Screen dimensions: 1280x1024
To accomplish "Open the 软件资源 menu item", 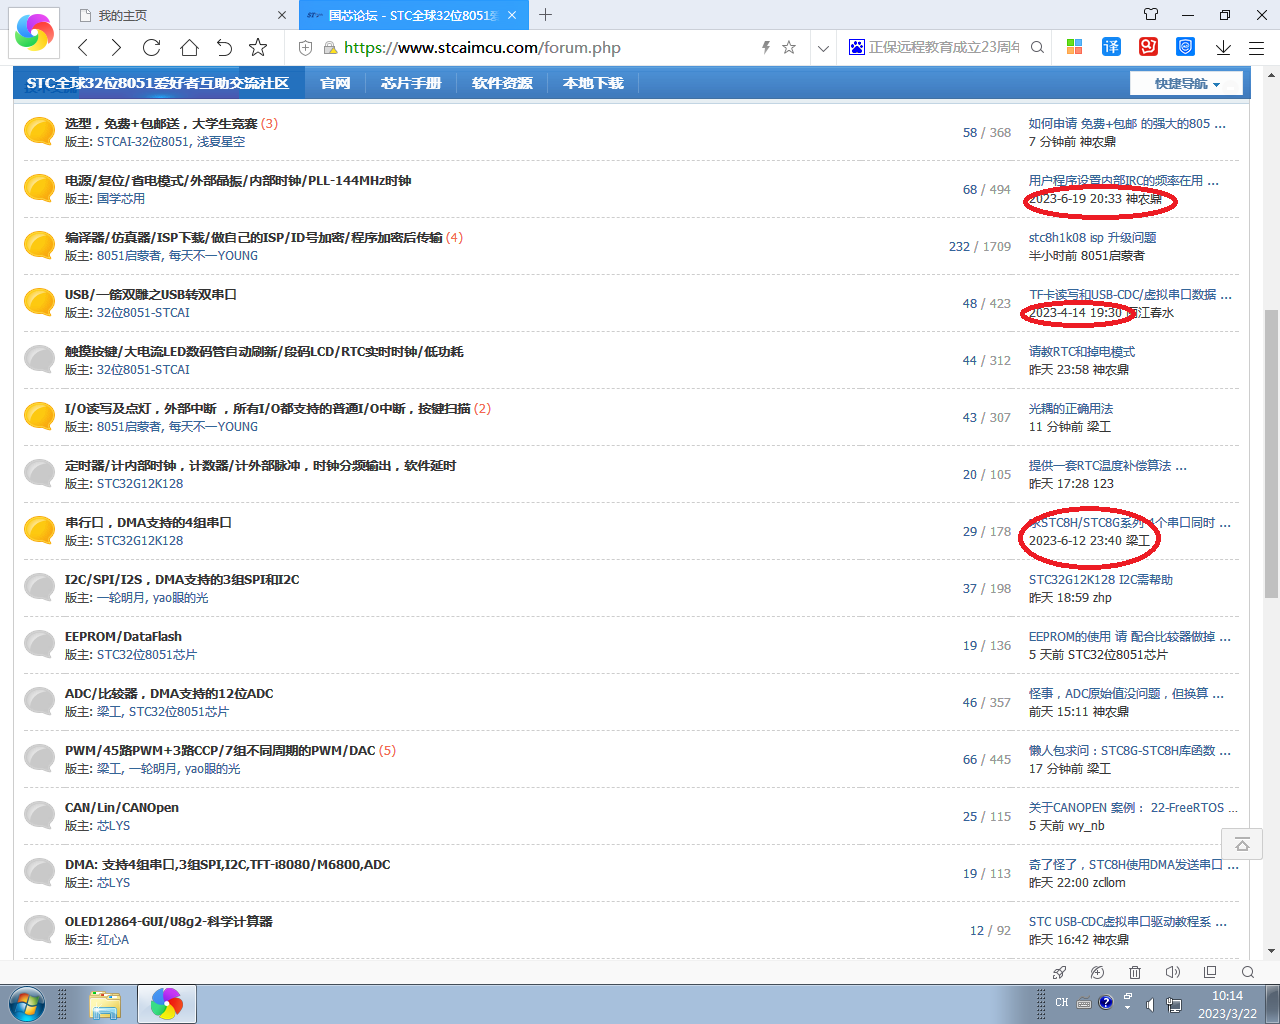I will pyautogui.click(x=502, y=83).
